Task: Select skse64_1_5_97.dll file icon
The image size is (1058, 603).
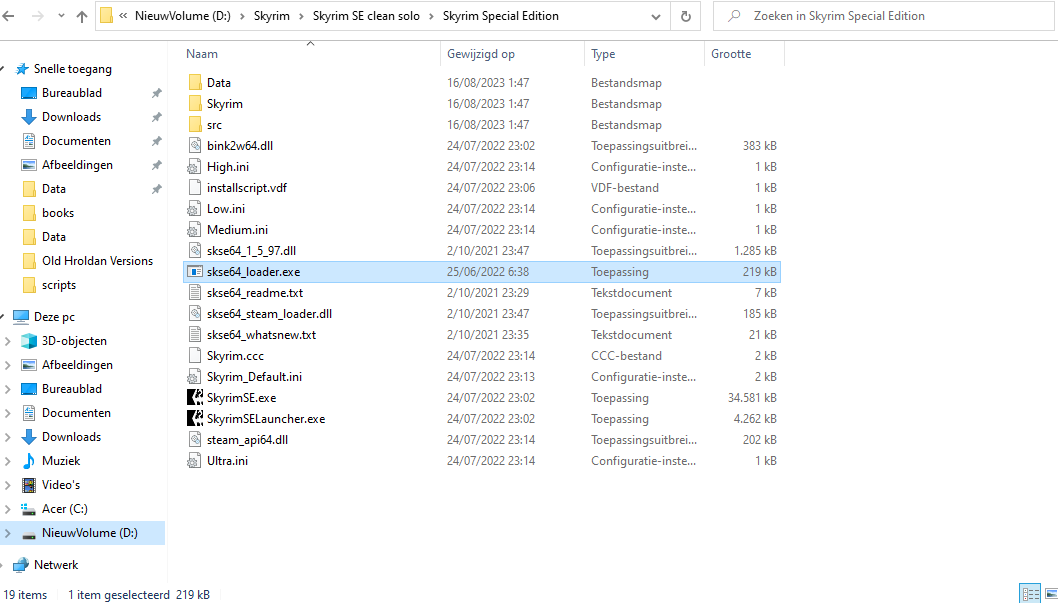Action: pos(195,250)
